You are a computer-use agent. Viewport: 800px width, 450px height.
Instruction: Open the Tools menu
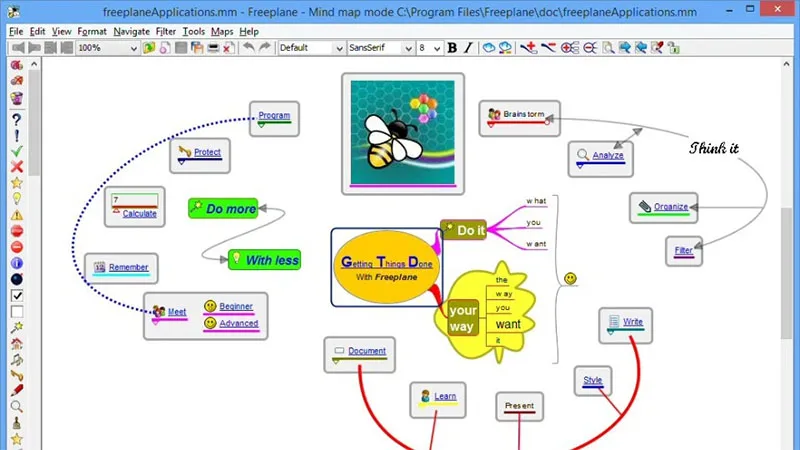coord(193,31)
